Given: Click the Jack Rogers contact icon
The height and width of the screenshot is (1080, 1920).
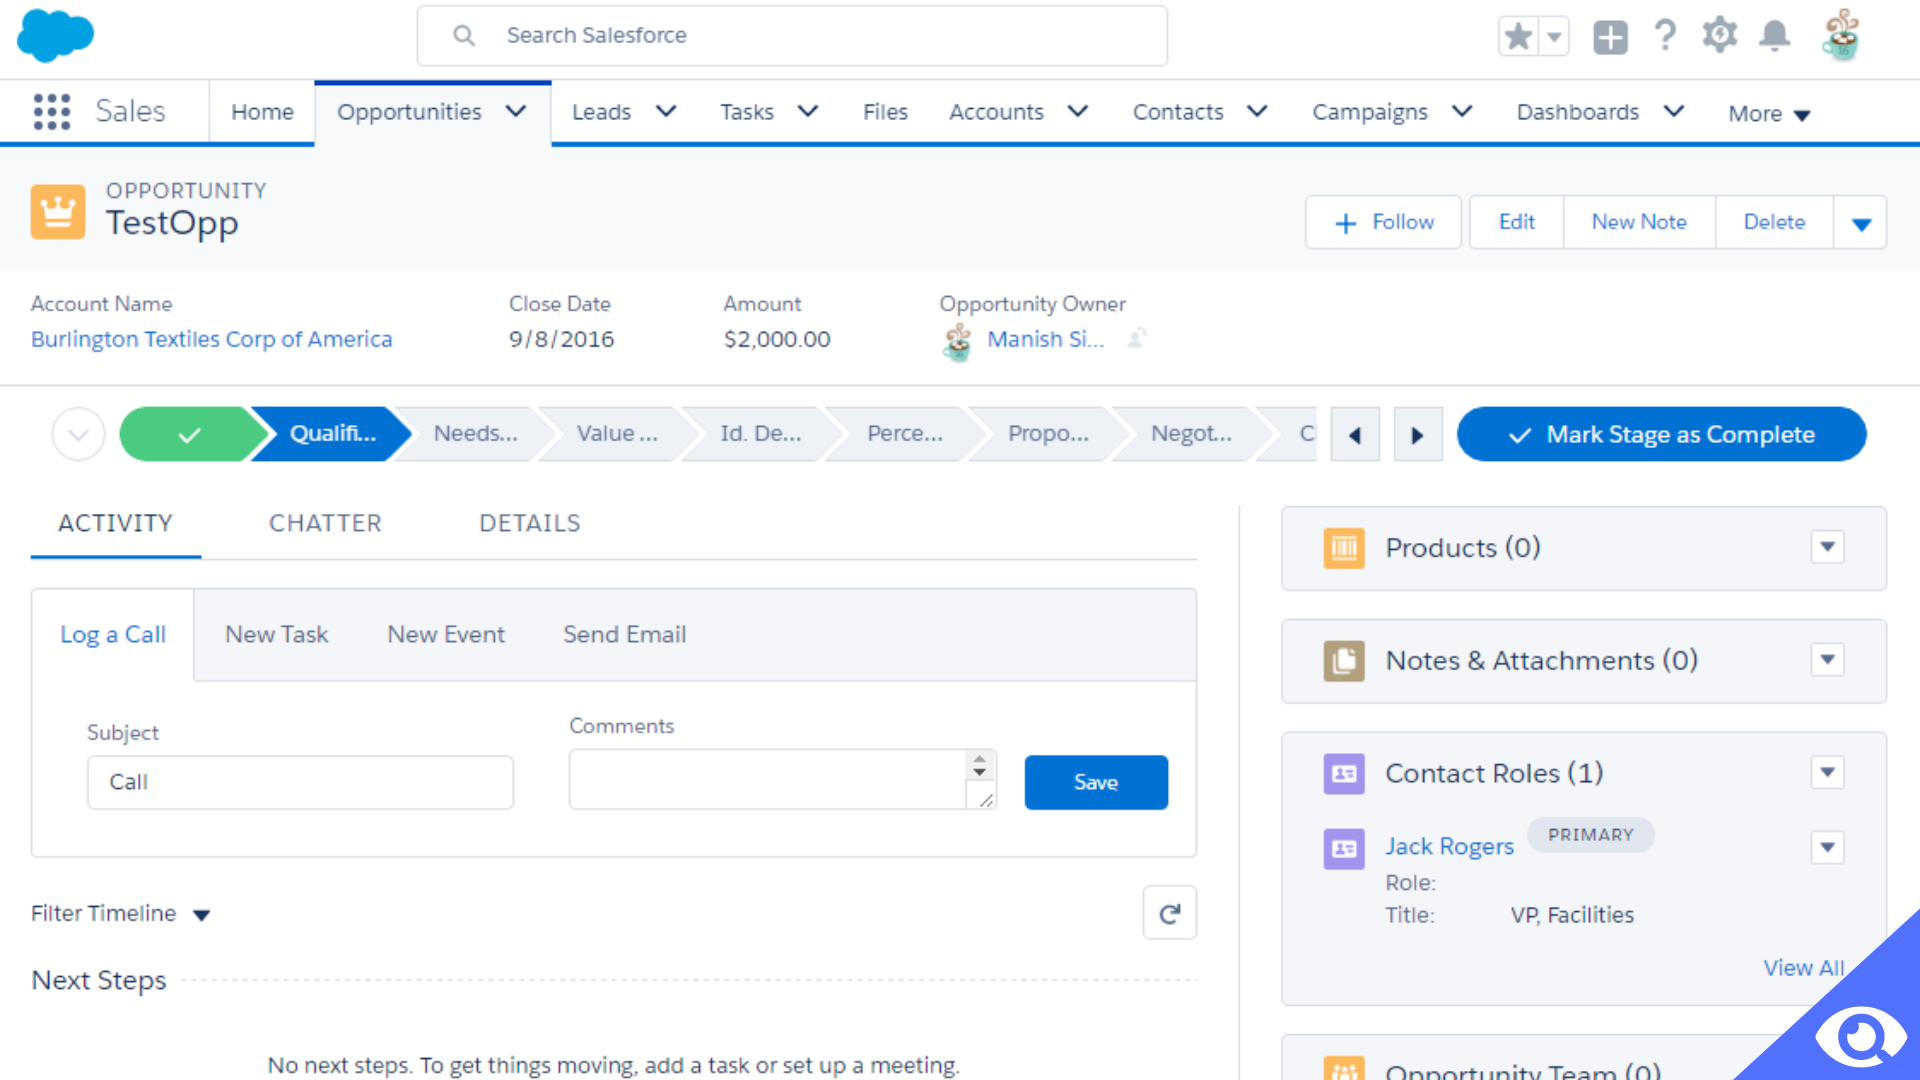Looking at the screenshot, I should tap(1344, 849).
